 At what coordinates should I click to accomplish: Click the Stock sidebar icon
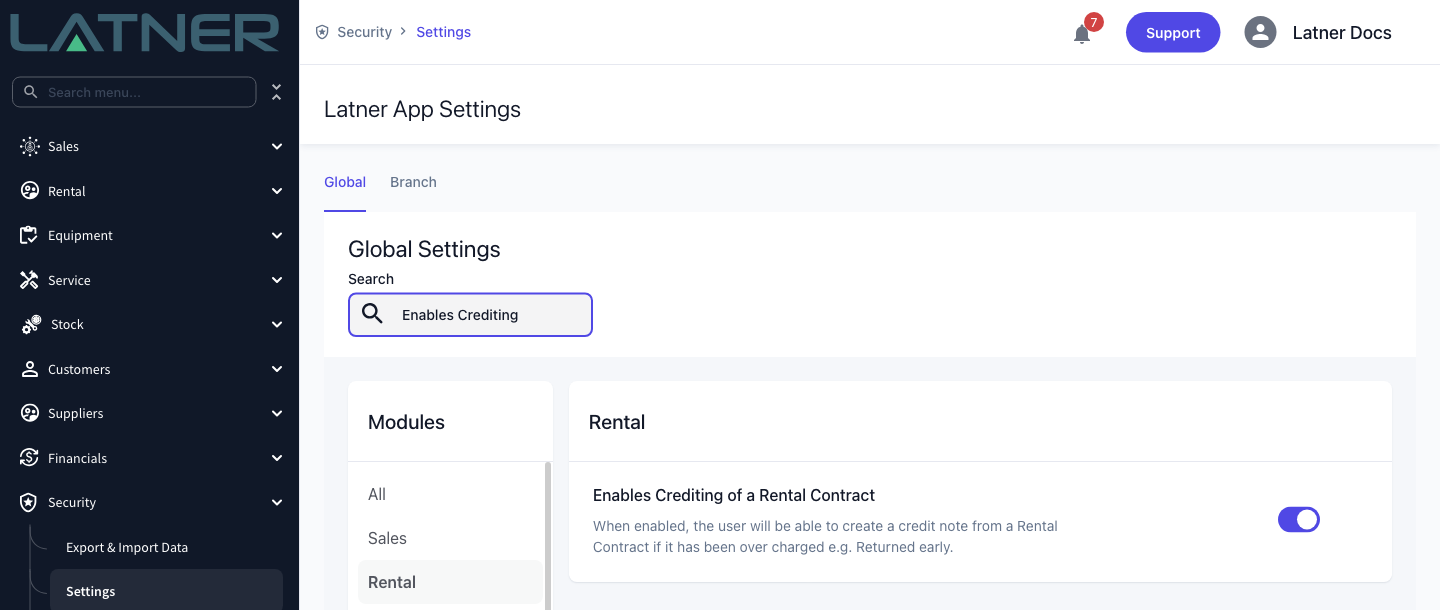31,324
